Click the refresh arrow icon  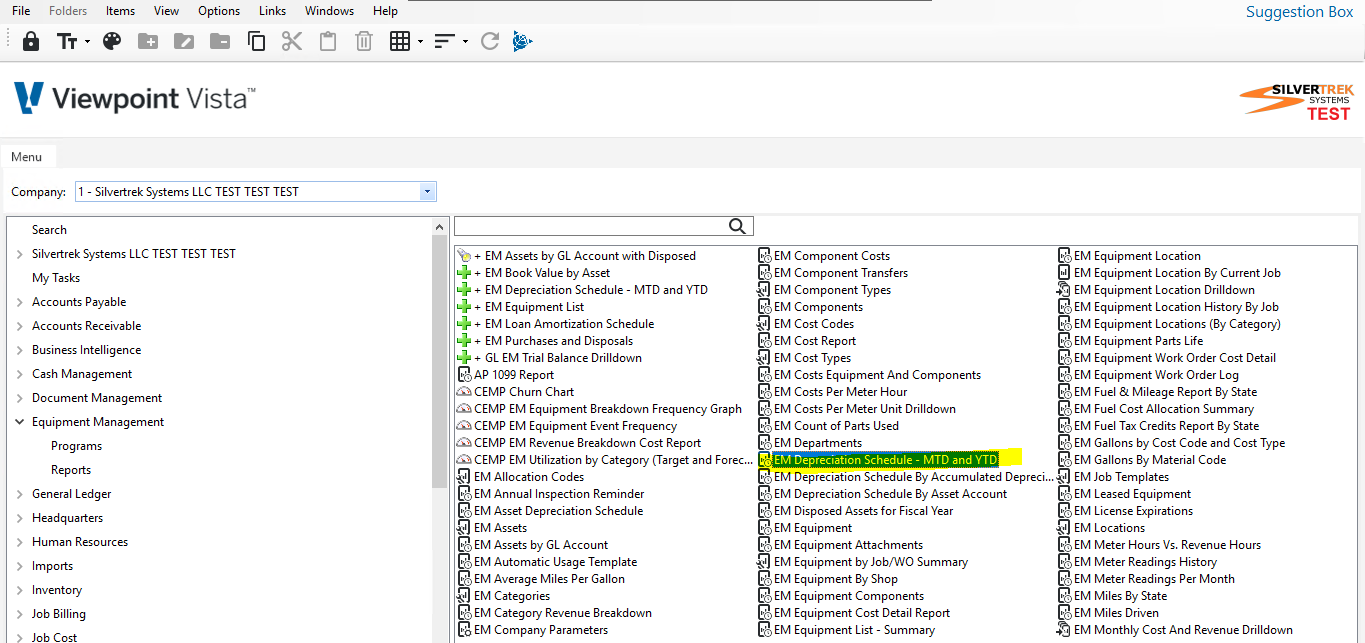tap(489, 41)
